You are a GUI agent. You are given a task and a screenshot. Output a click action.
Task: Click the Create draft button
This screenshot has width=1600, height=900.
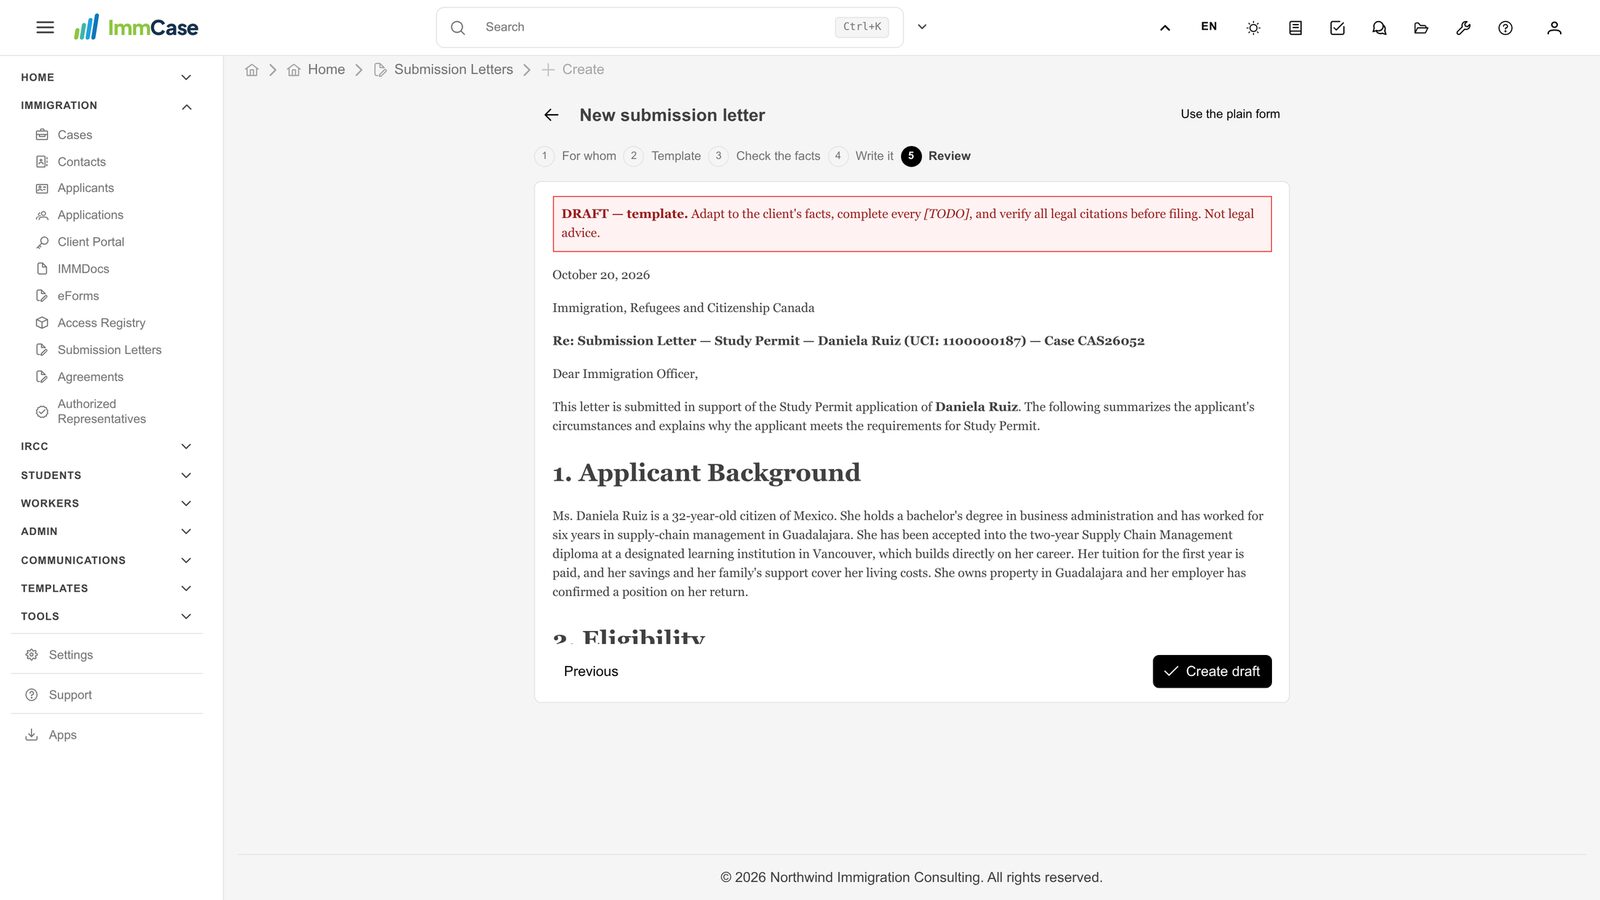(1212, 671)
